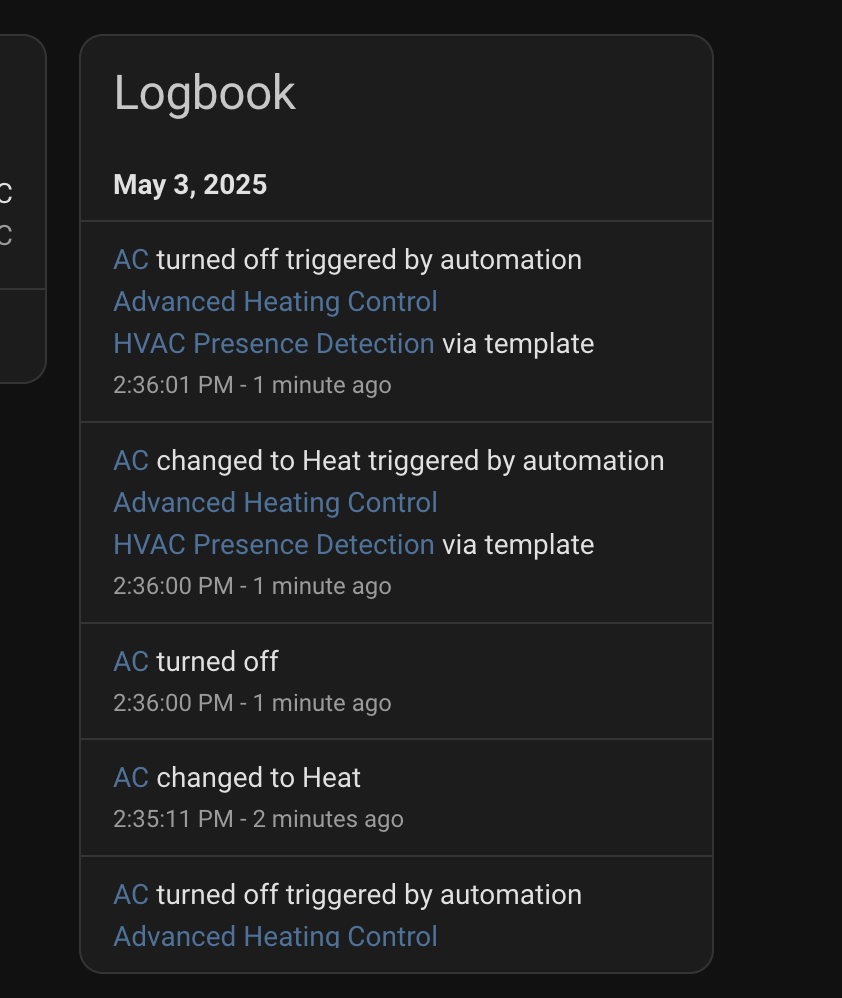Click "changed to Heat" text in 2:35:11 entry
Viewport: 842px width, 998px height.
tap(259, 778)
